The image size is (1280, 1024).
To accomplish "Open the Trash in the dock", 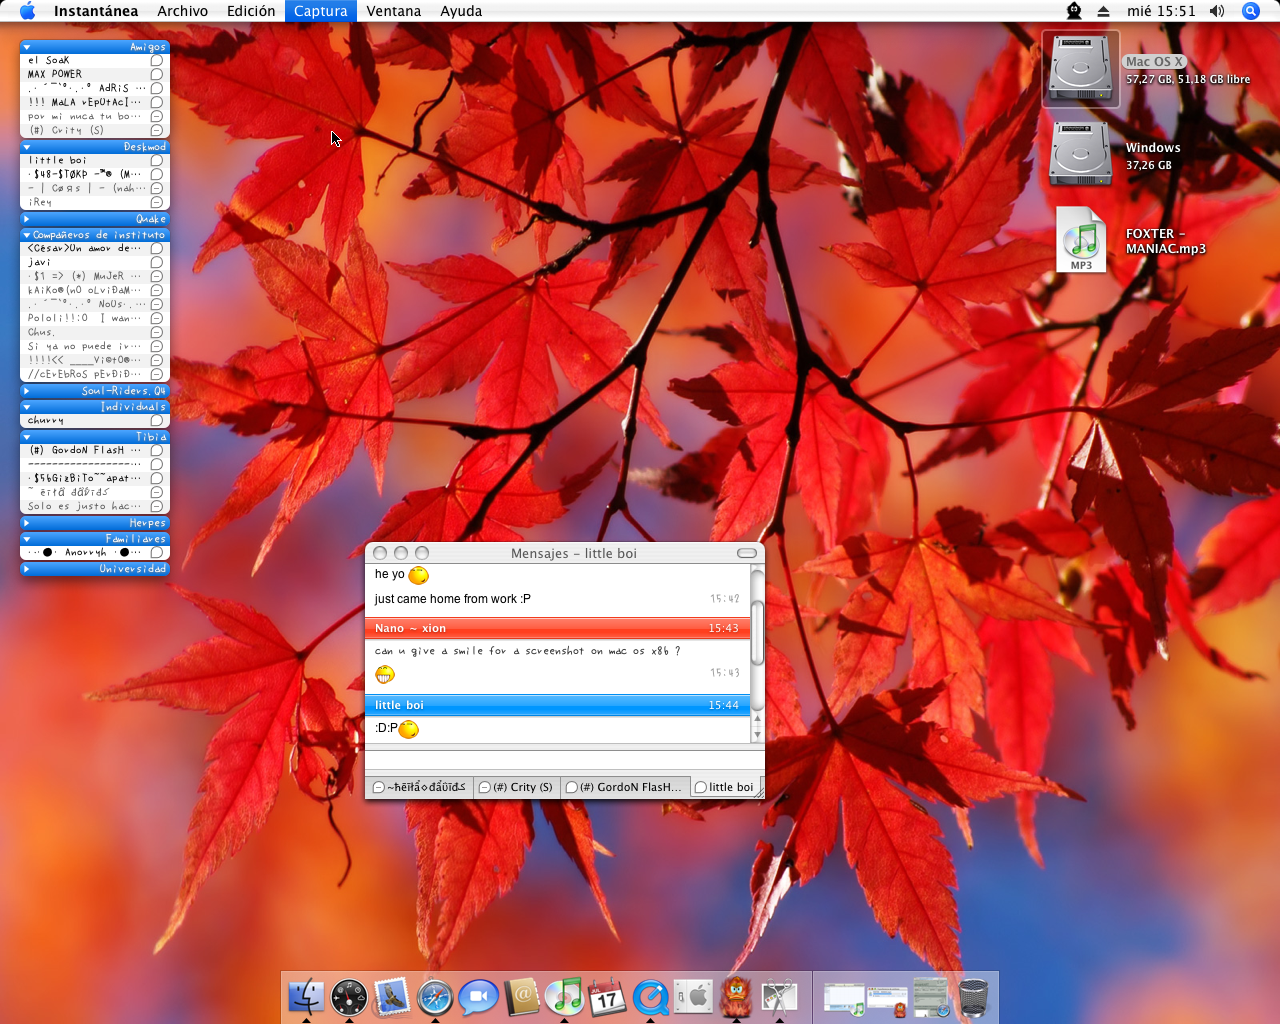I will (973, 997).
